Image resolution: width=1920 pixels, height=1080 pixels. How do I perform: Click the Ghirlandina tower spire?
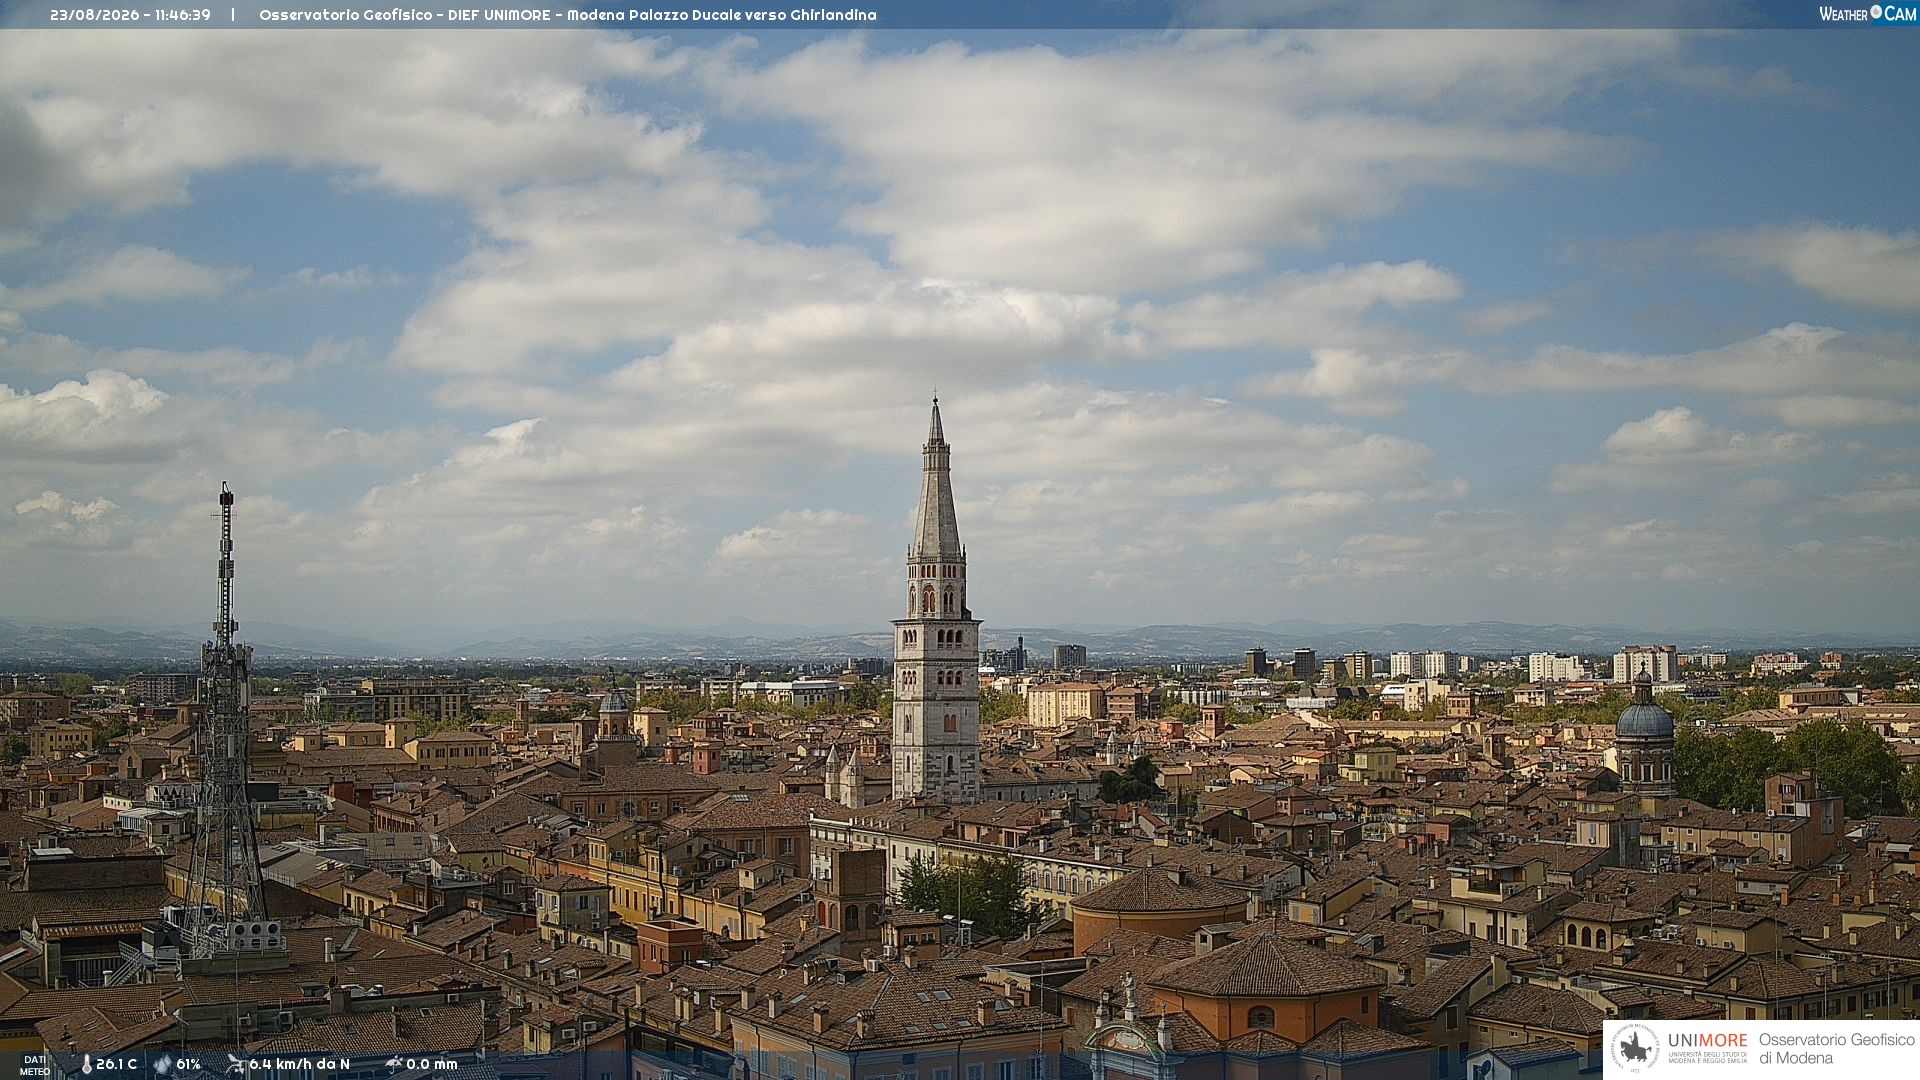pos(936,478)
